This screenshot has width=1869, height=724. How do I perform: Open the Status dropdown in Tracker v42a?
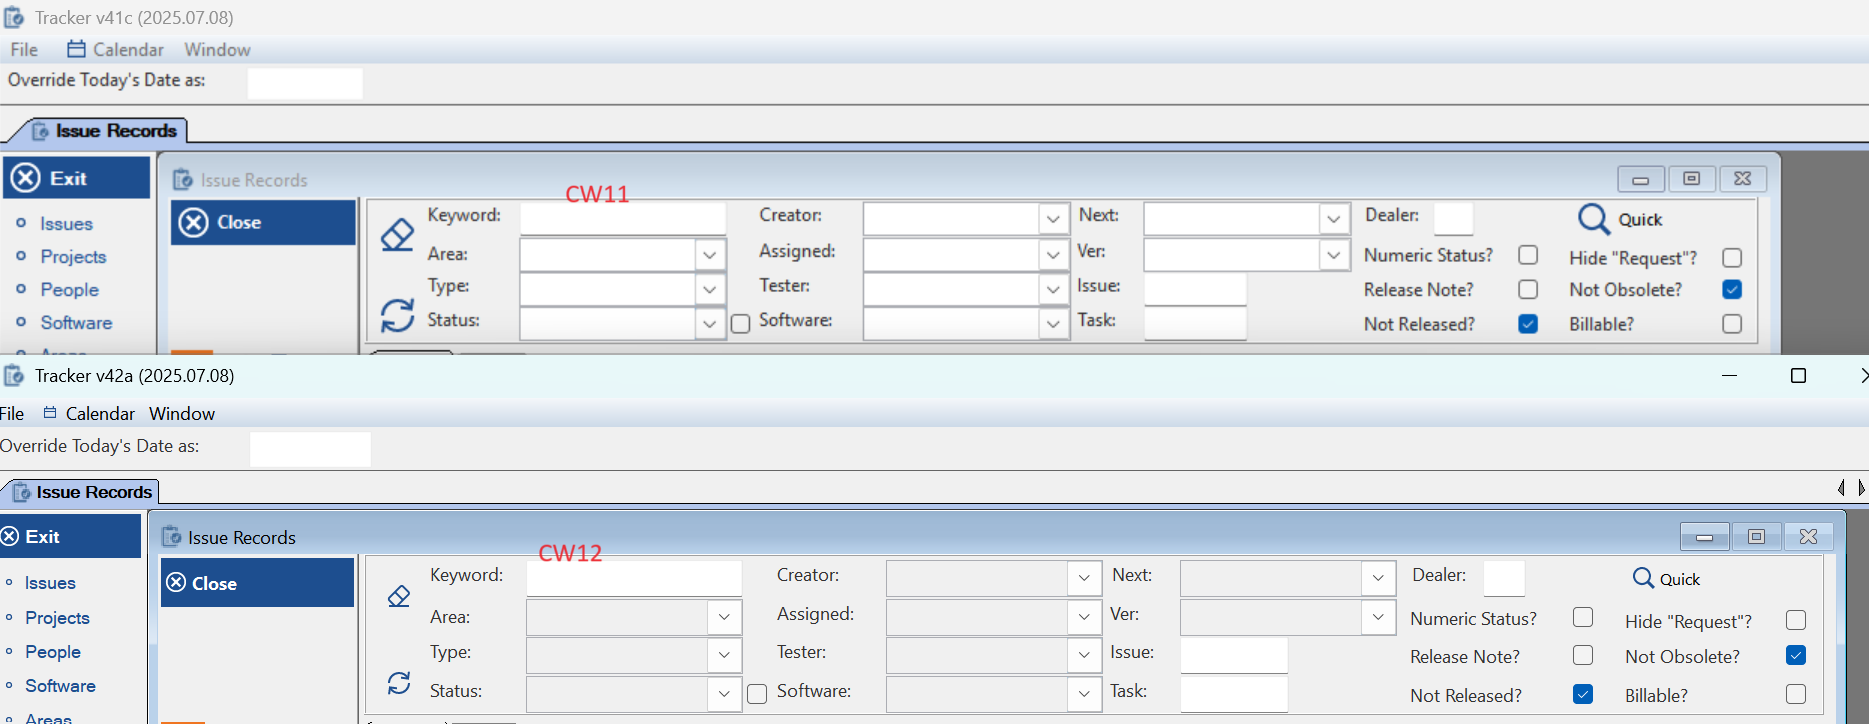pos(724,693)
